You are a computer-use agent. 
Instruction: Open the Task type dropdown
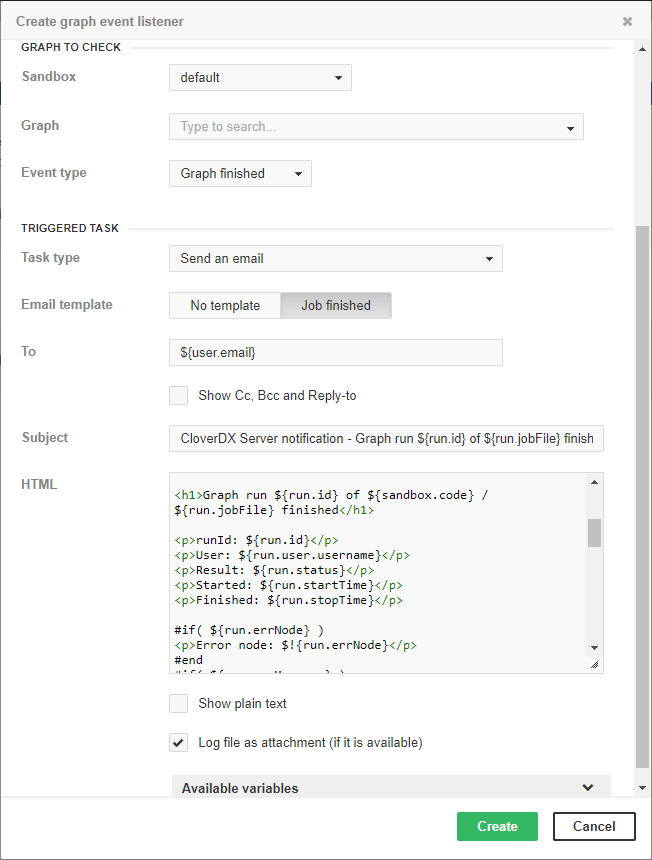(x=335, y=259)
